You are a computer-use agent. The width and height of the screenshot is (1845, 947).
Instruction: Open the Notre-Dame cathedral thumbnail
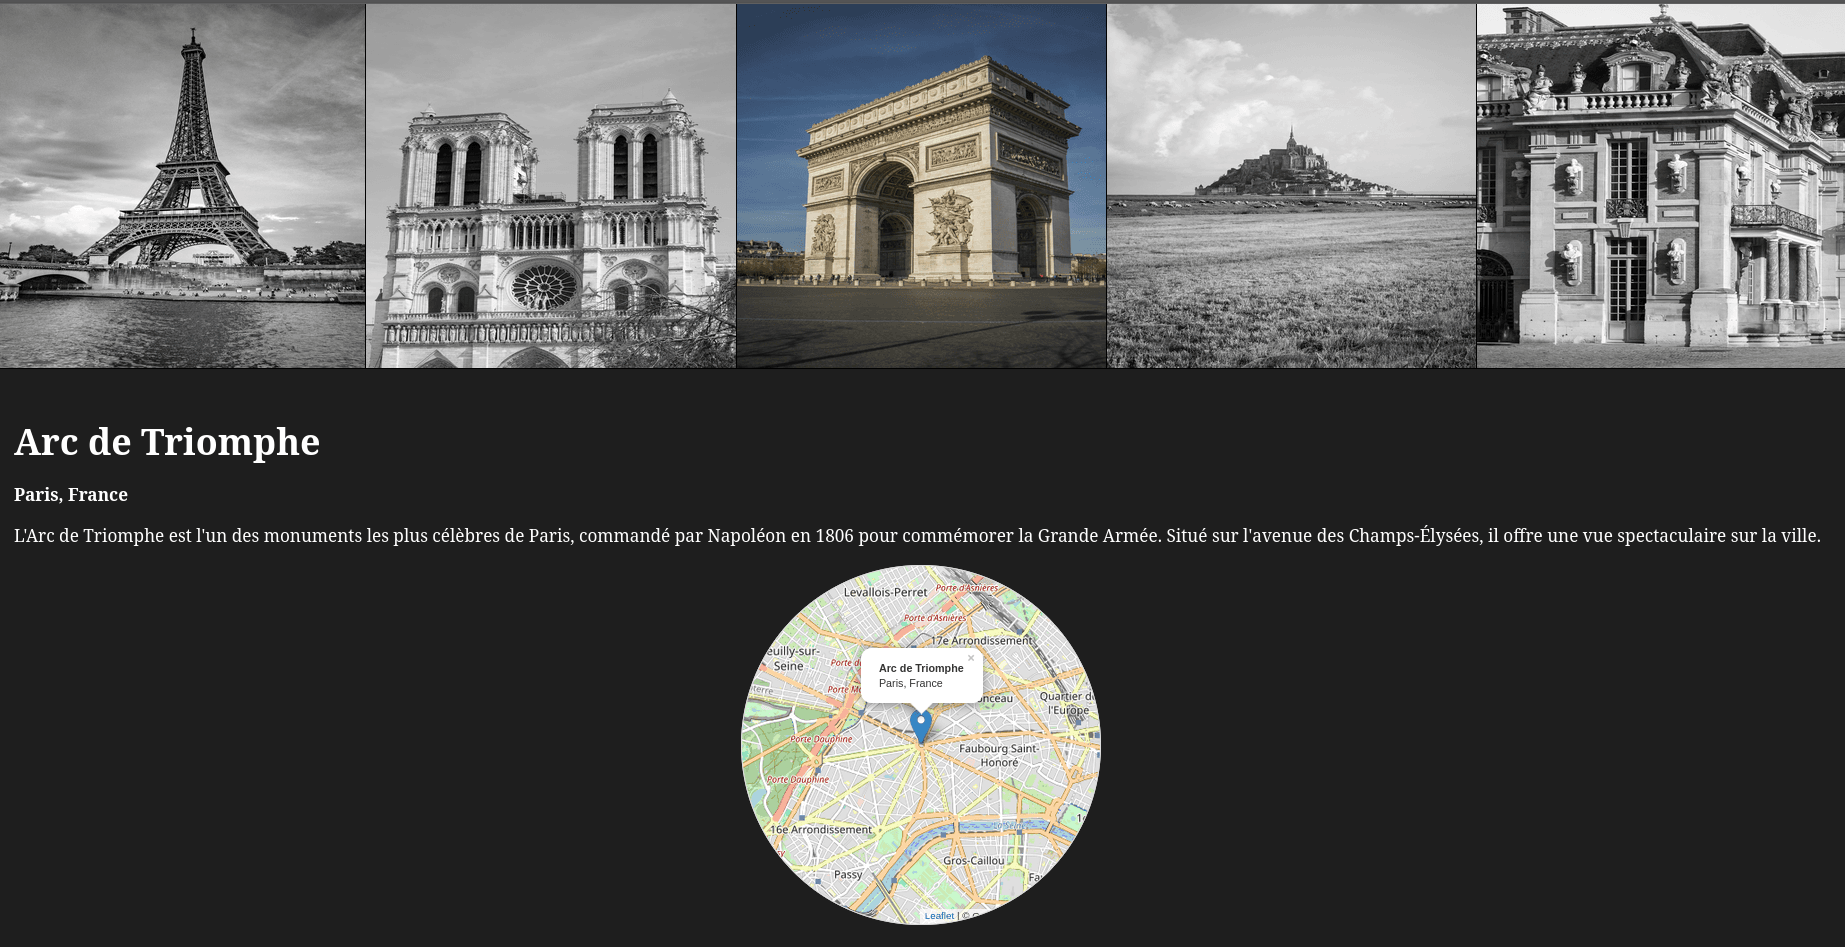point(551,185)
